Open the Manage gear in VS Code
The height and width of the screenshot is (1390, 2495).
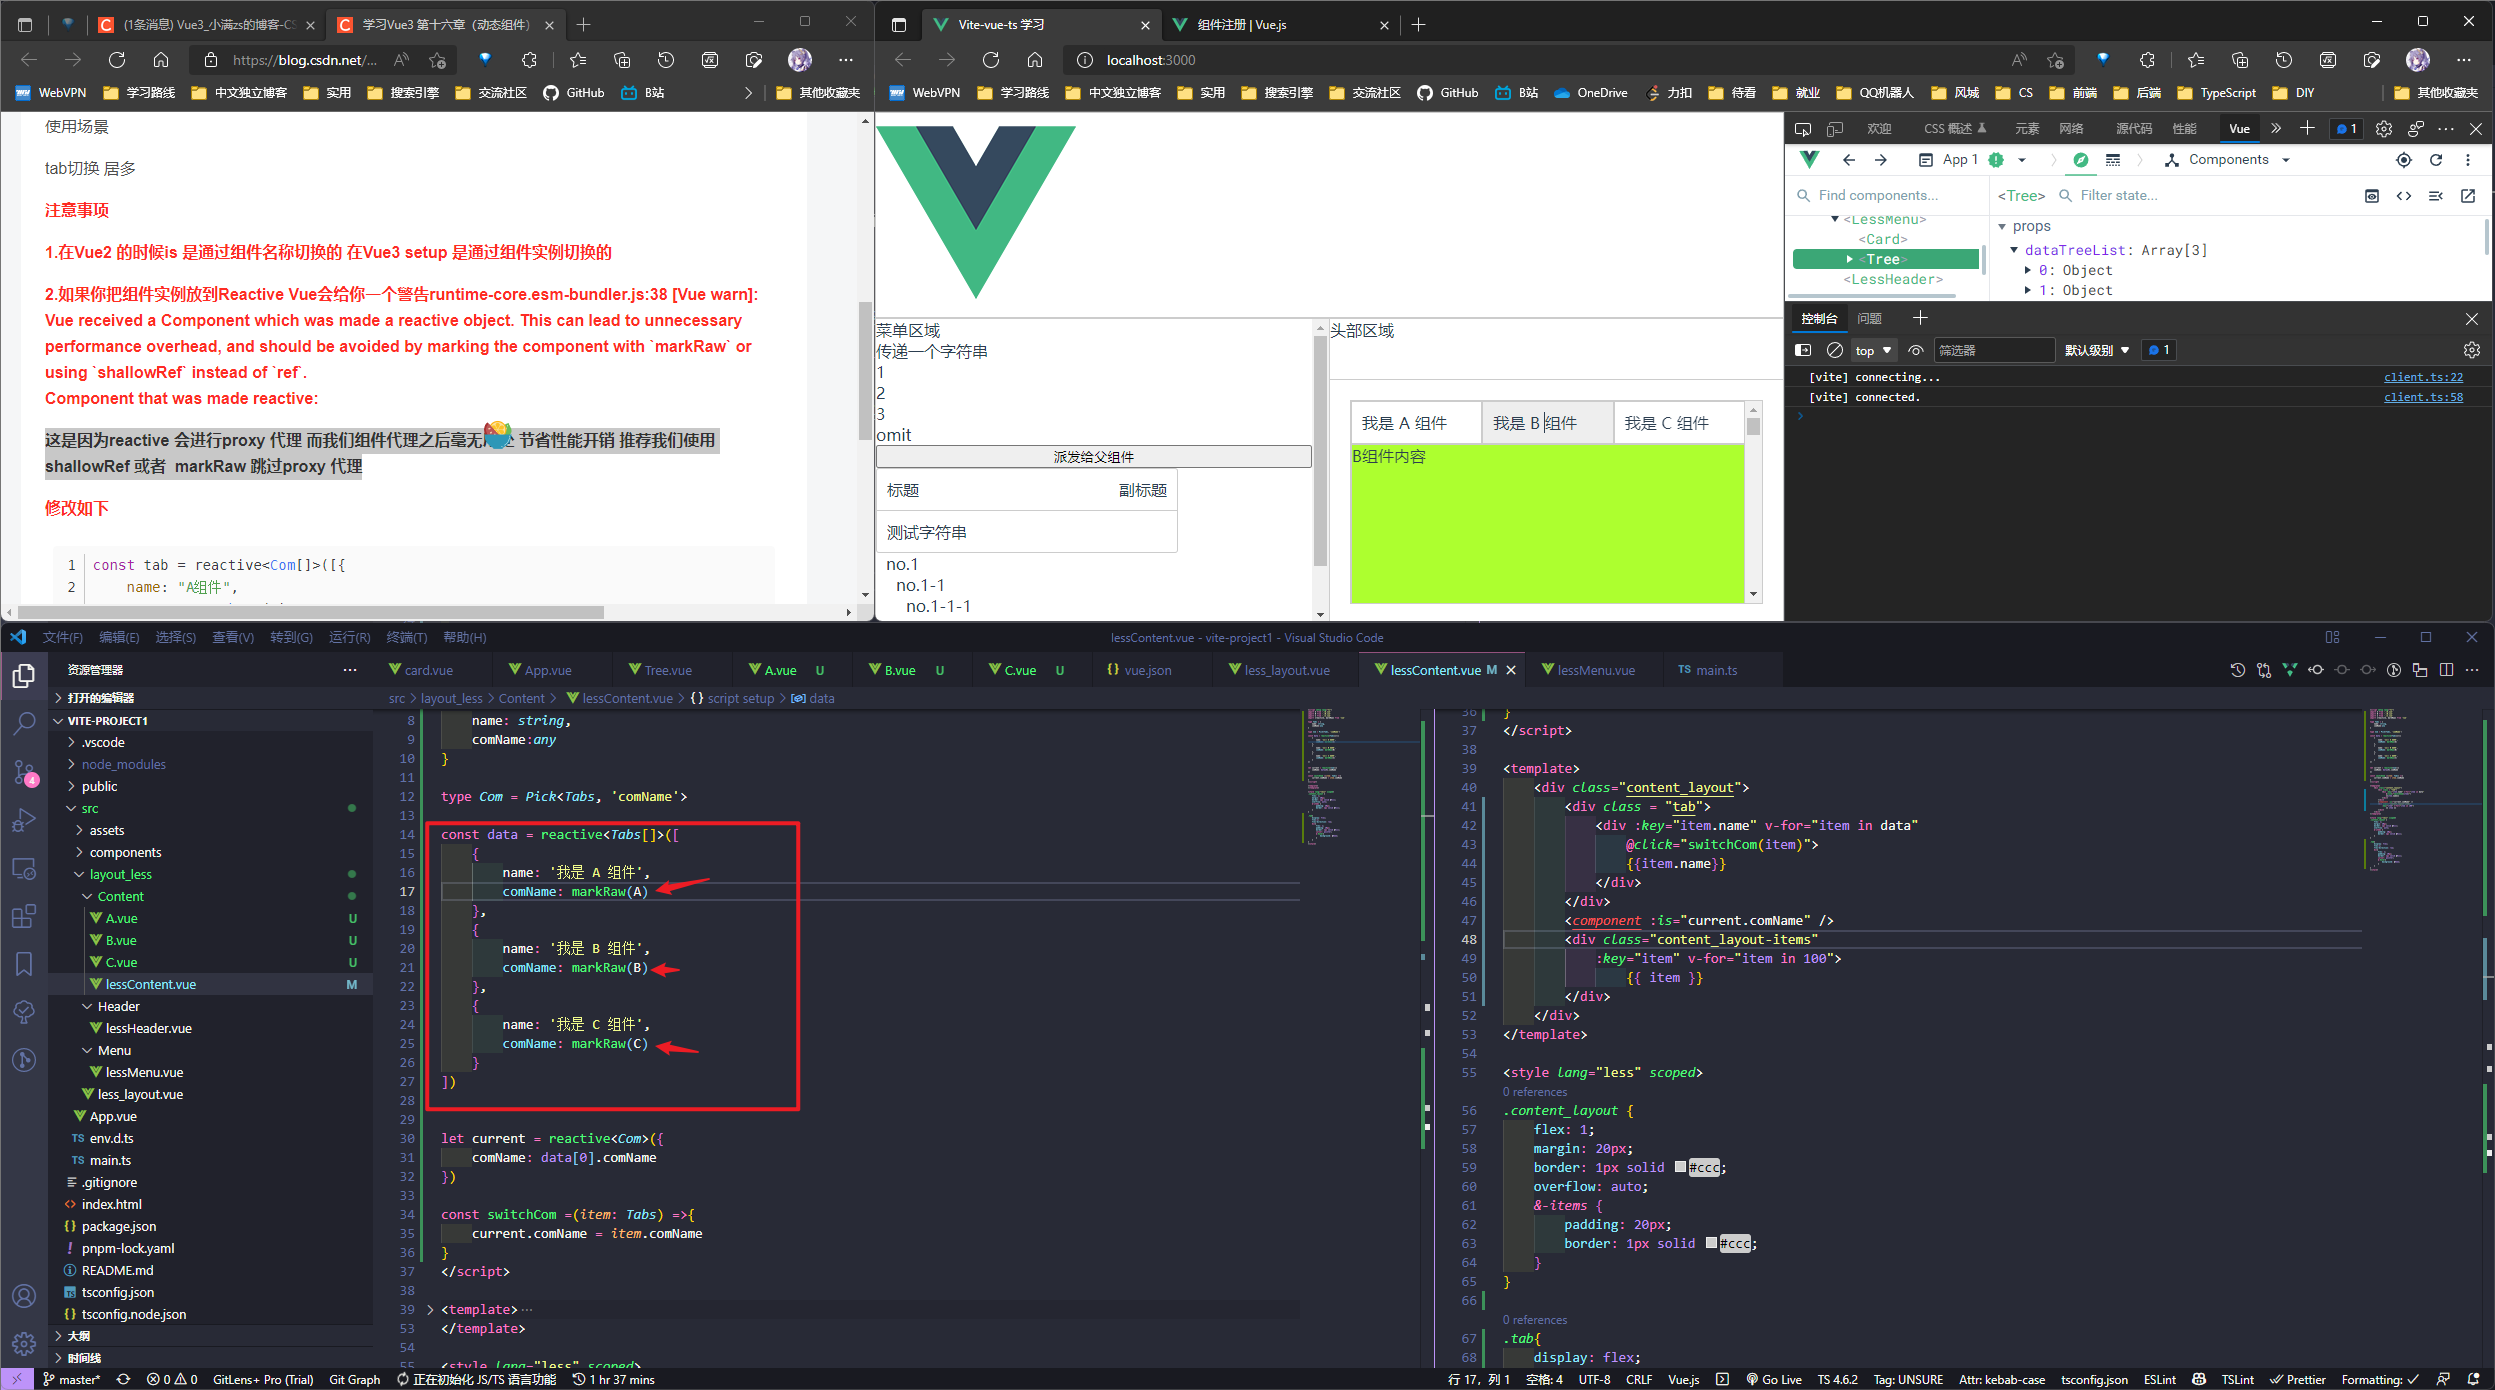[x=24, y=1343]
